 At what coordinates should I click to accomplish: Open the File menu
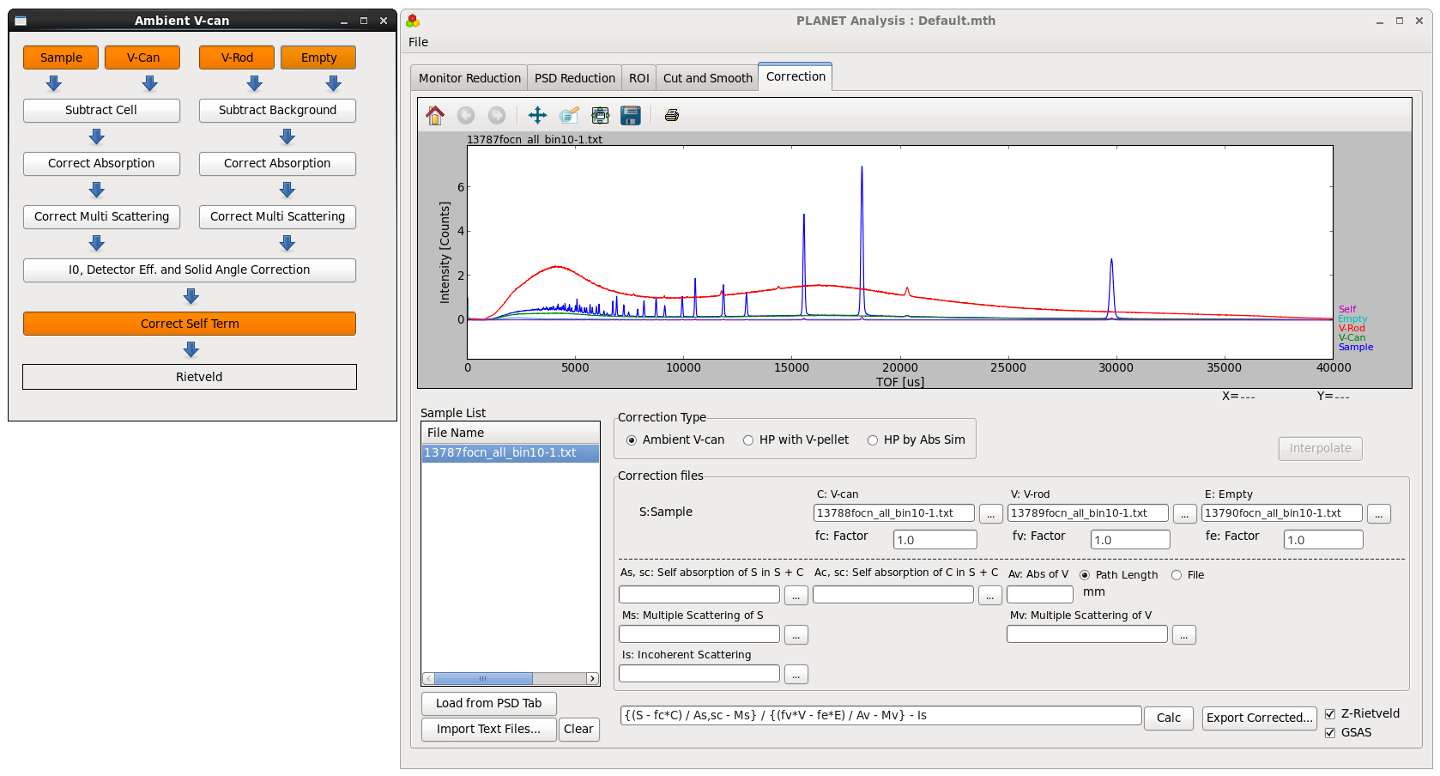pyautogui.click(x=418, y=42)
